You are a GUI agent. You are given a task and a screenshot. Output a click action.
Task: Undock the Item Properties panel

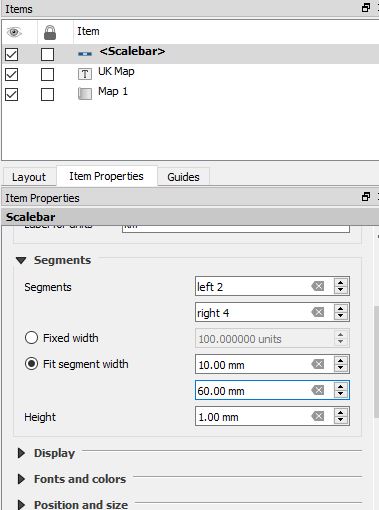[x=366, y=197]
